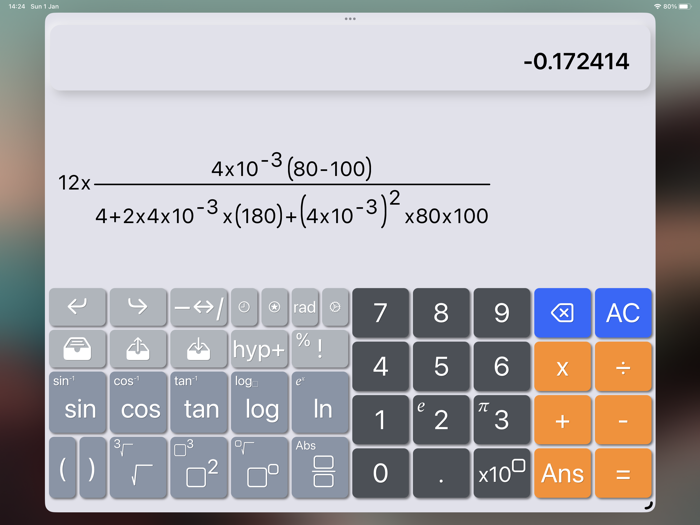Toggle decimal to fraction conversion key

tap(199, 307)
